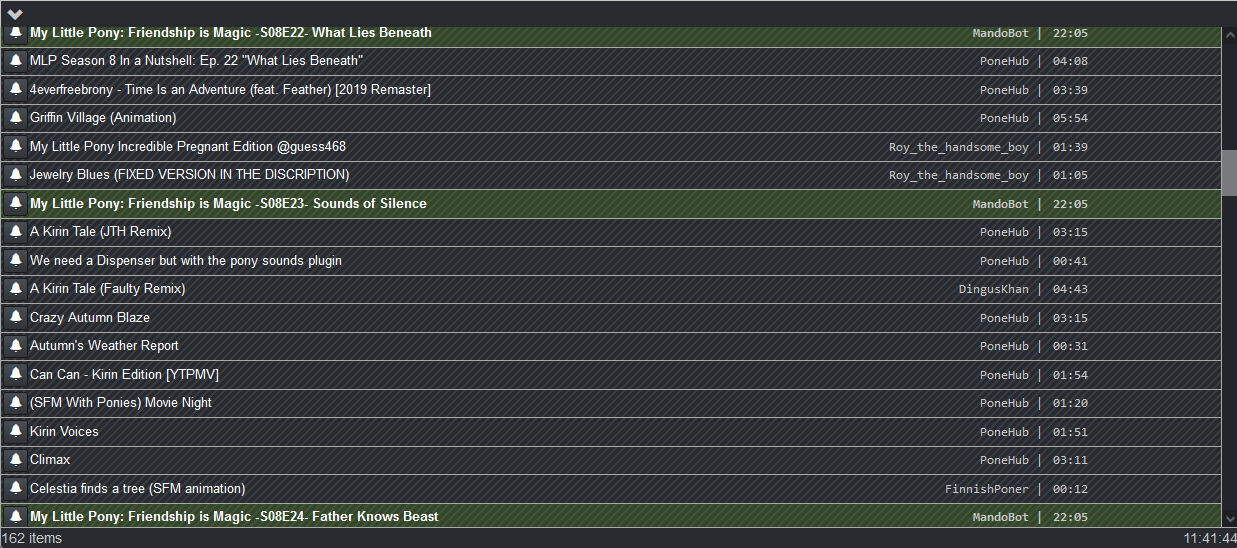Image resolution: width=1237 pixels, height=548 pixels.
Task: Click bell icon for Can Can - Kirin Edition
Action: click(16, 374)
